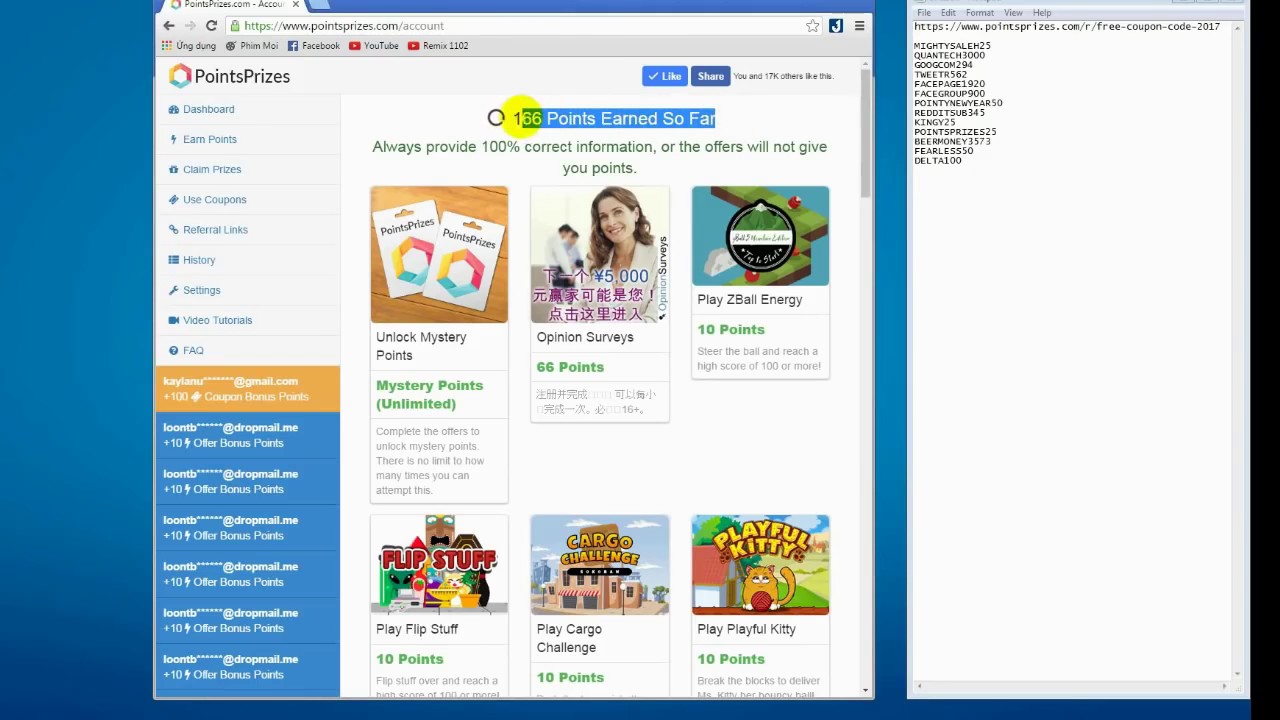Open the Format menu in Notepad
Screen dimensions: 1280x720
coord(980,13)
